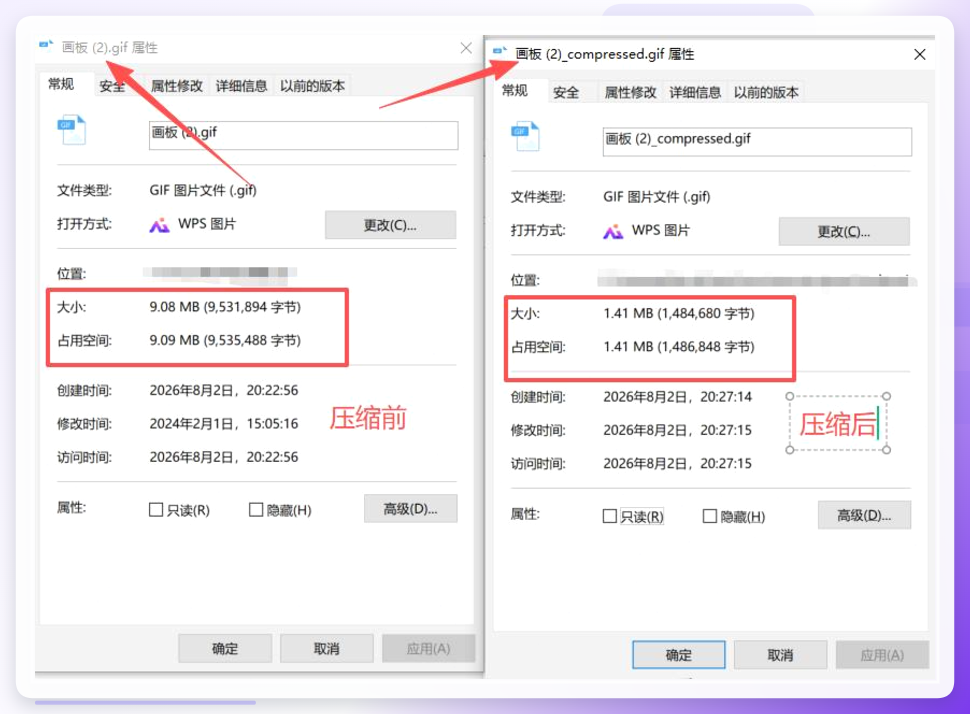970x714 pixels.
Task: Click the GIF file icon in 画板 (2).gif window
Action: [71, 130]
